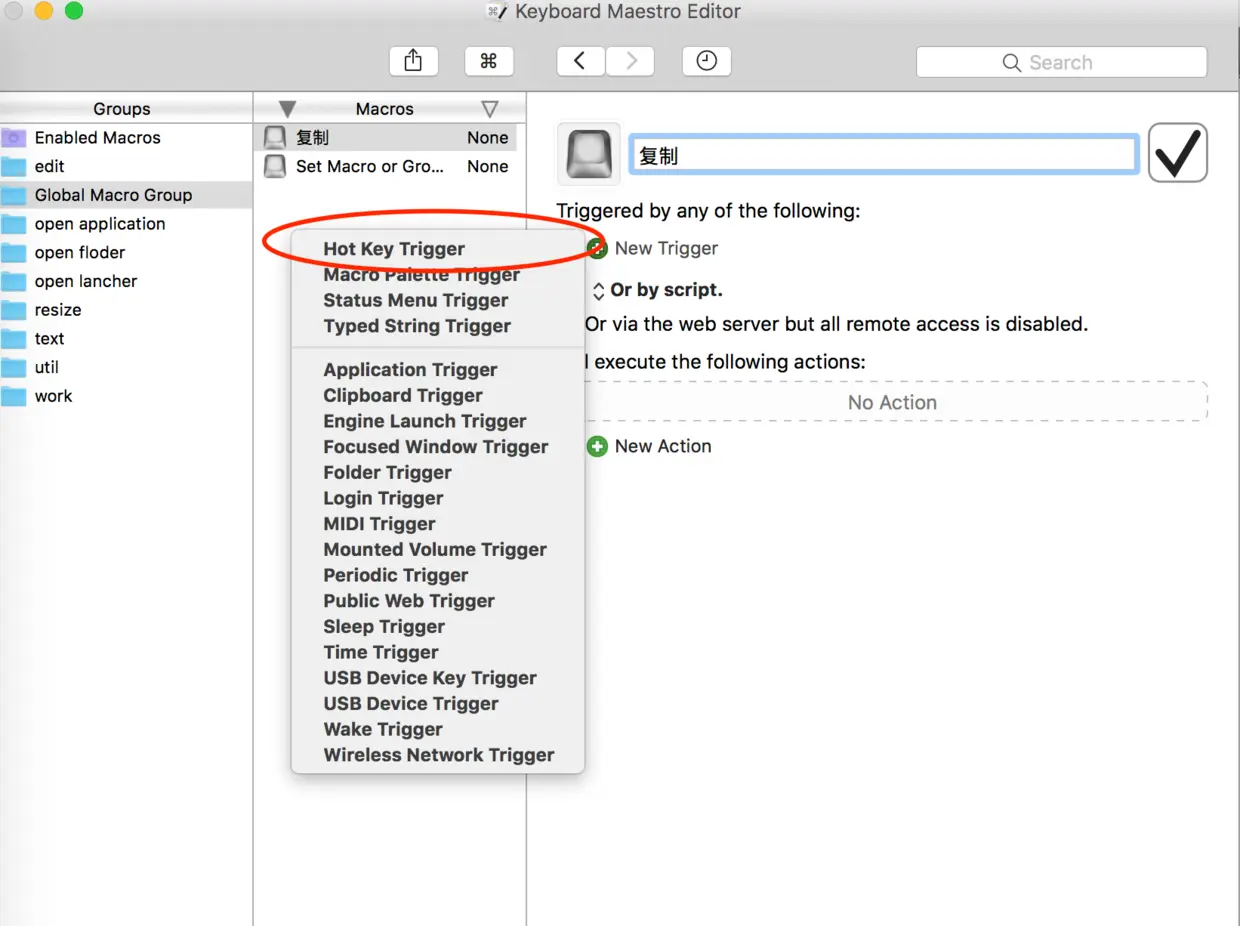
Task: Choose Typed String Trigger
Action: click(438, 326)
